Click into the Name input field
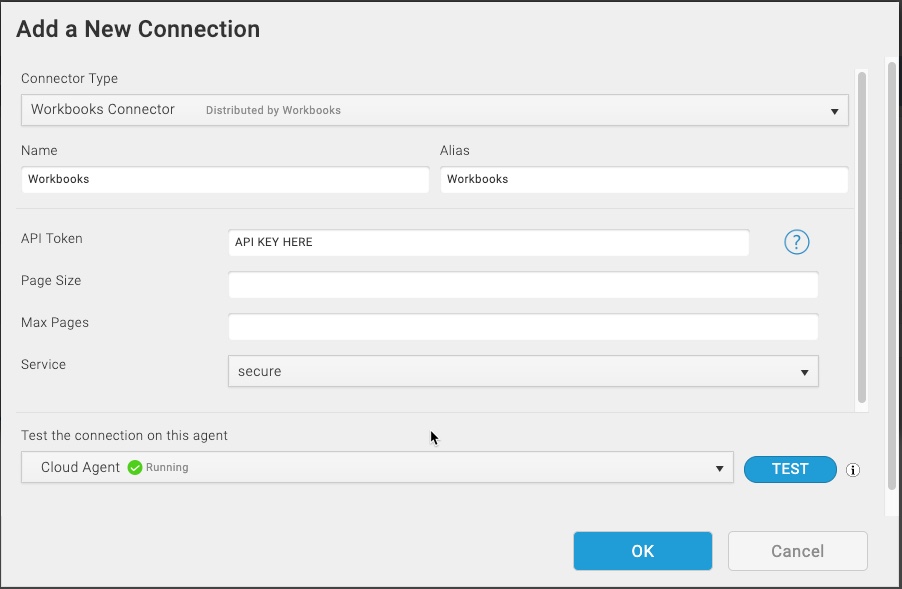902x589 pixels. (x=226, y=179)
